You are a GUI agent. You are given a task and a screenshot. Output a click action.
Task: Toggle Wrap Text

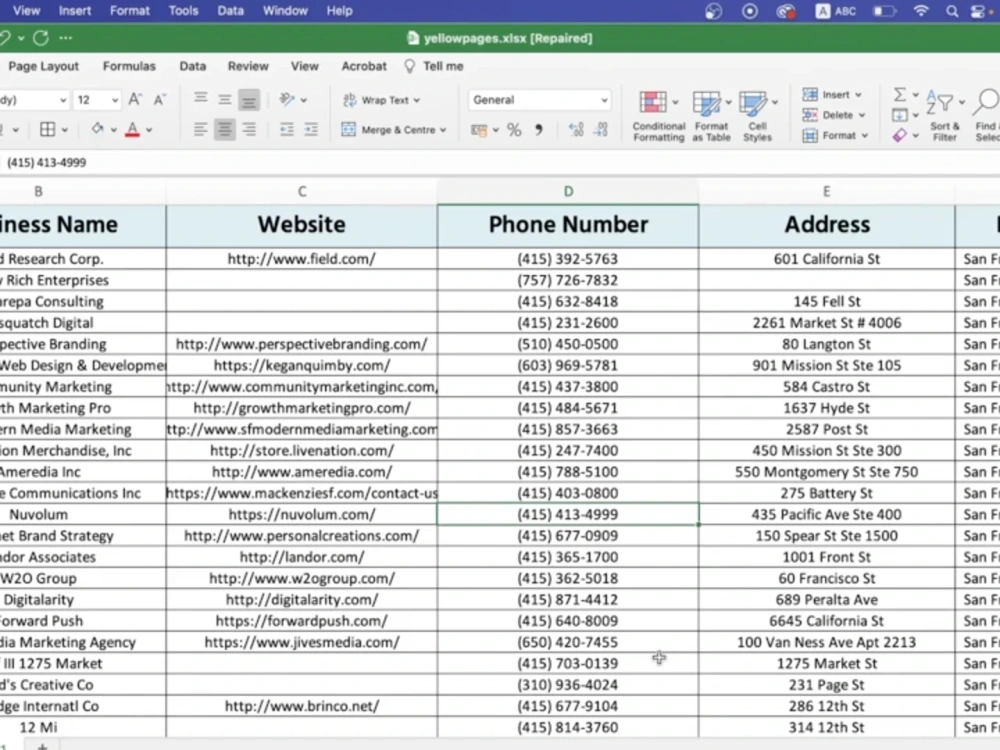tap(381, 100)
